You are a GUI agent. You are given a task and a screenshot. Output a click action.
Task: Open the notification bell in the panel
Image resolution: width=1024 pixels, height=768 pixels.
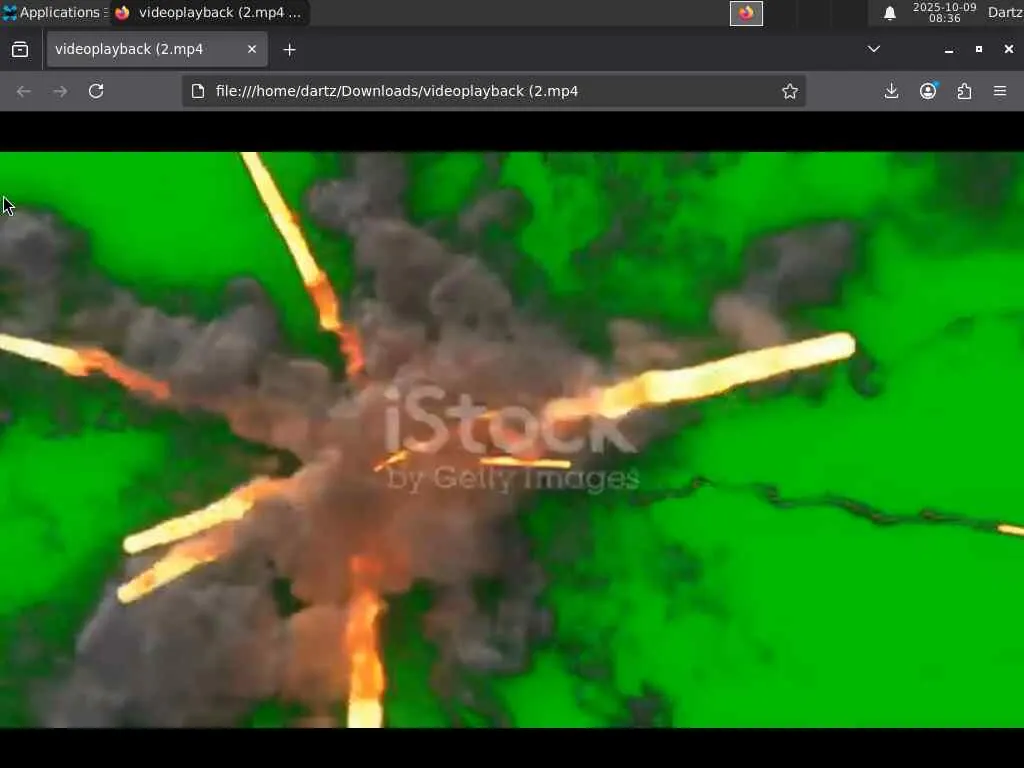pyautogui.click(x=889, y=13)
